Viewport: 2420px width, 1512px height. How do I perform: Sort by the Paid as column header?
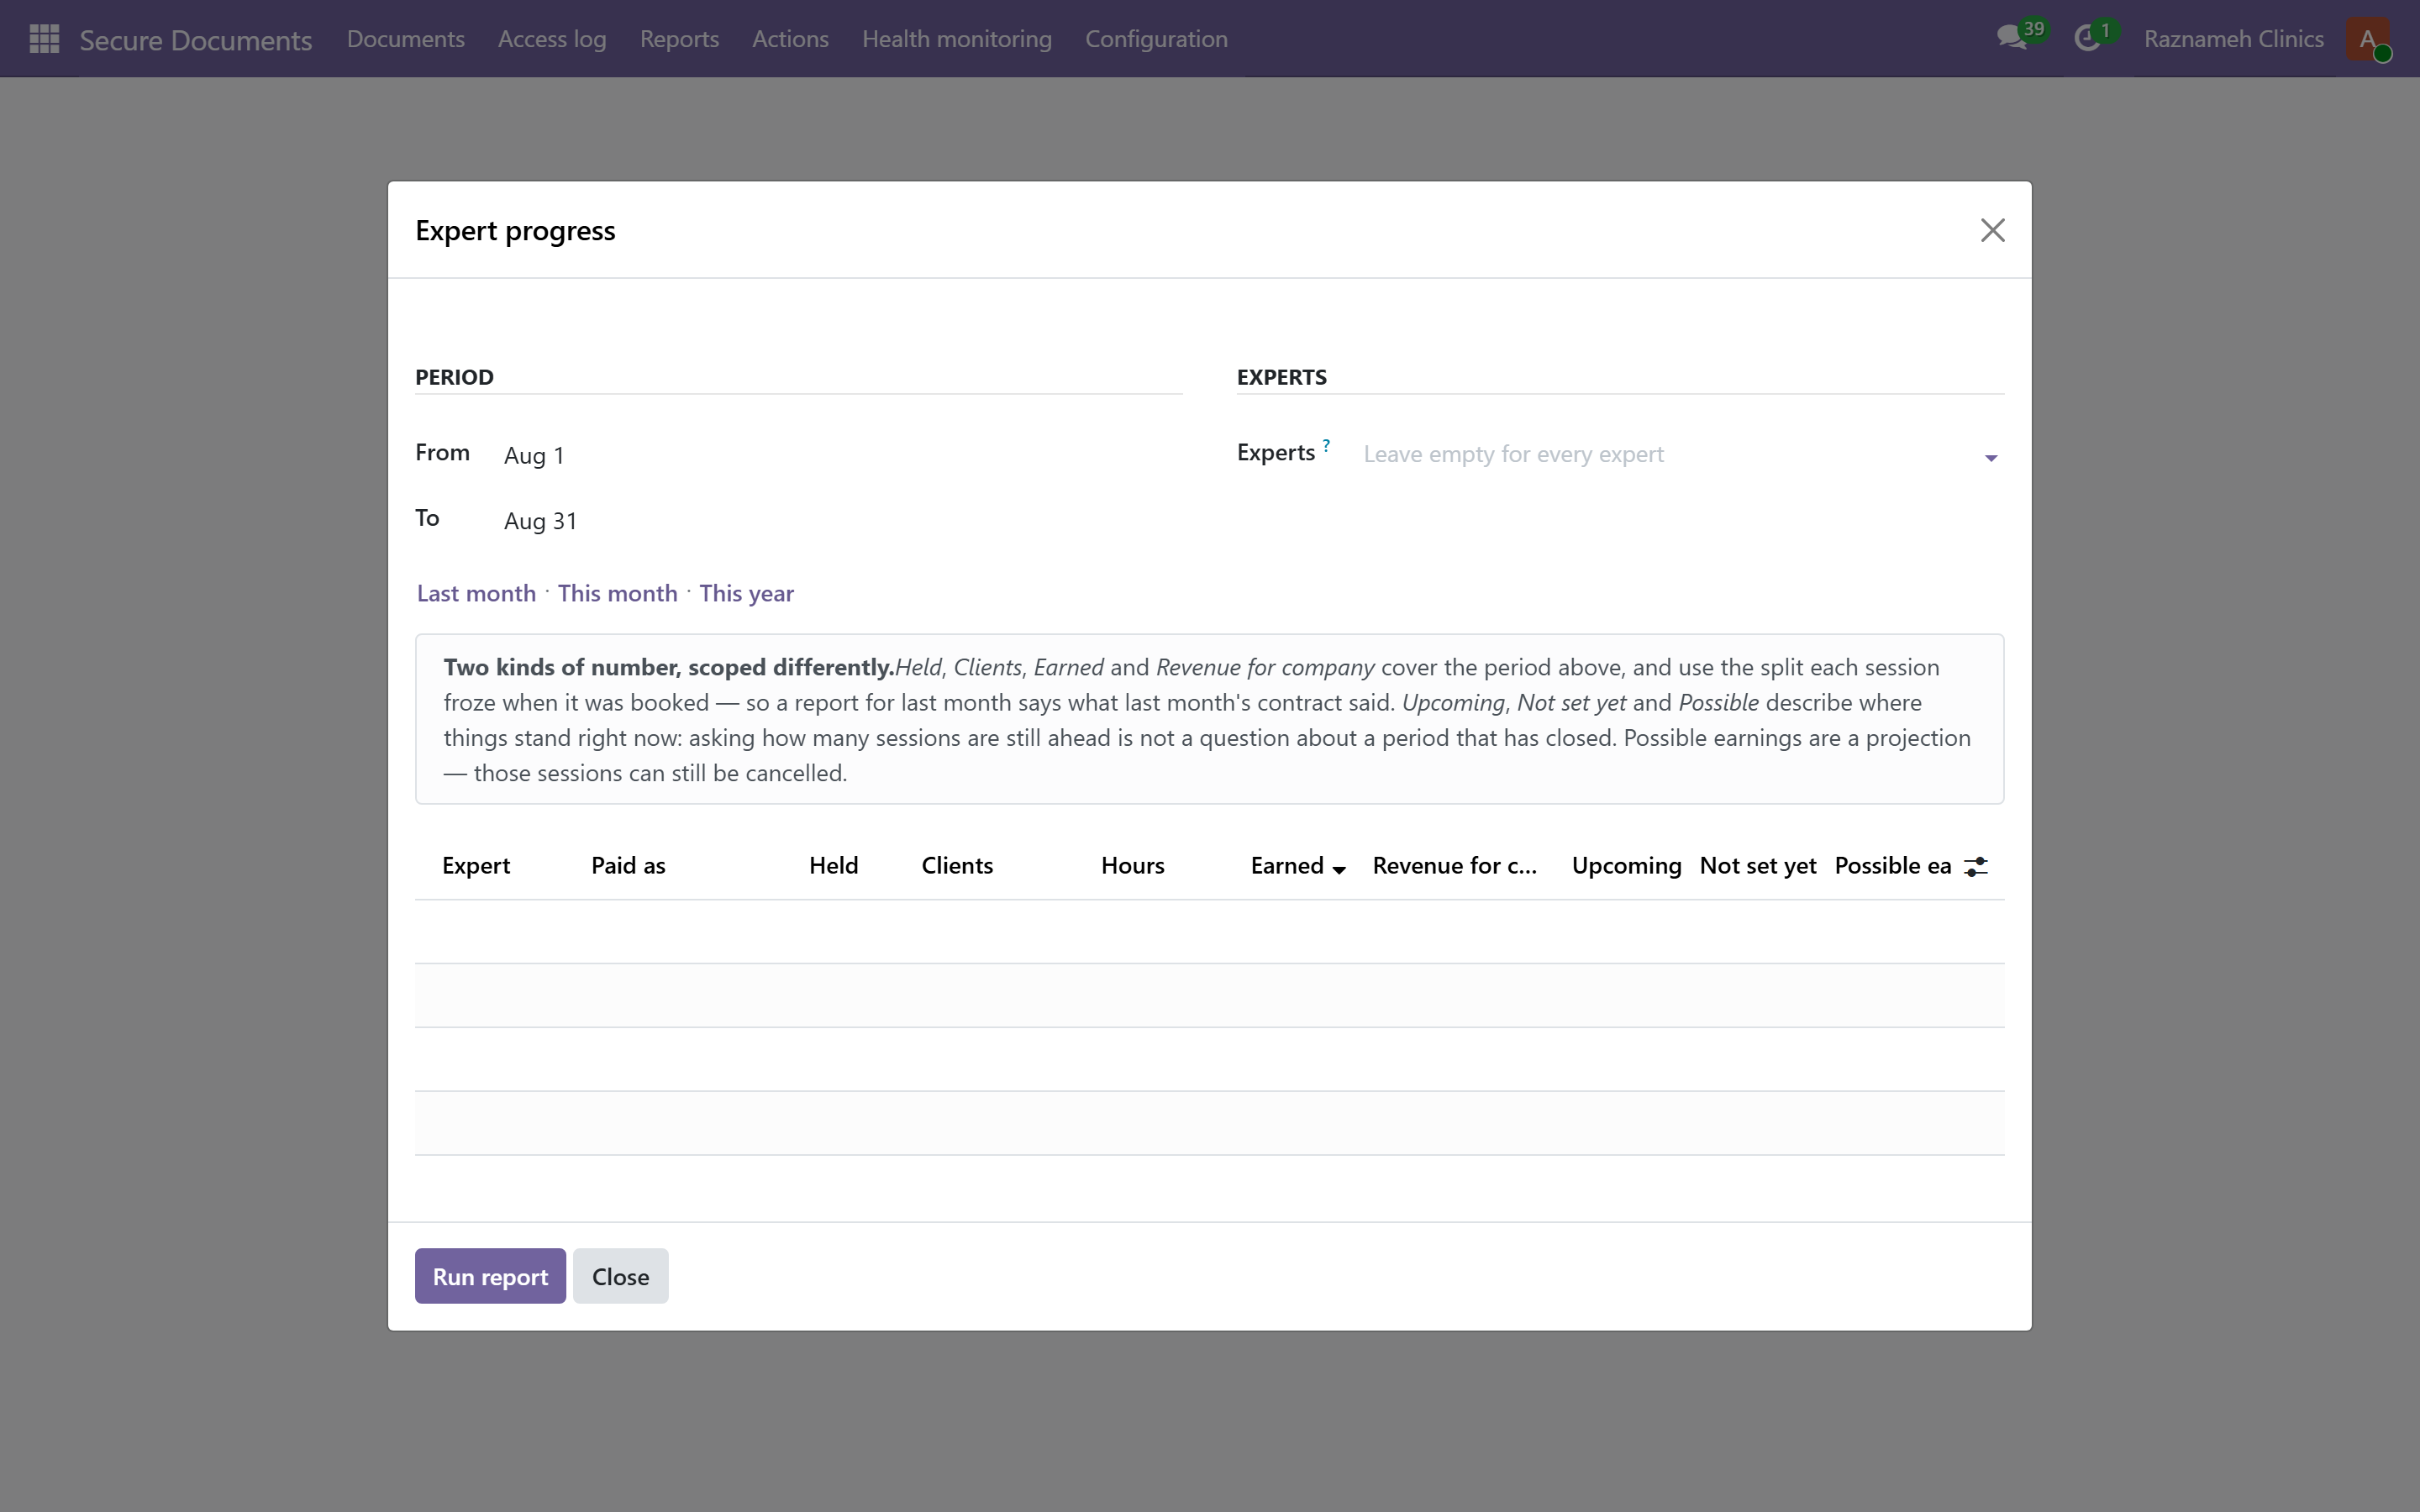(628, 866)
